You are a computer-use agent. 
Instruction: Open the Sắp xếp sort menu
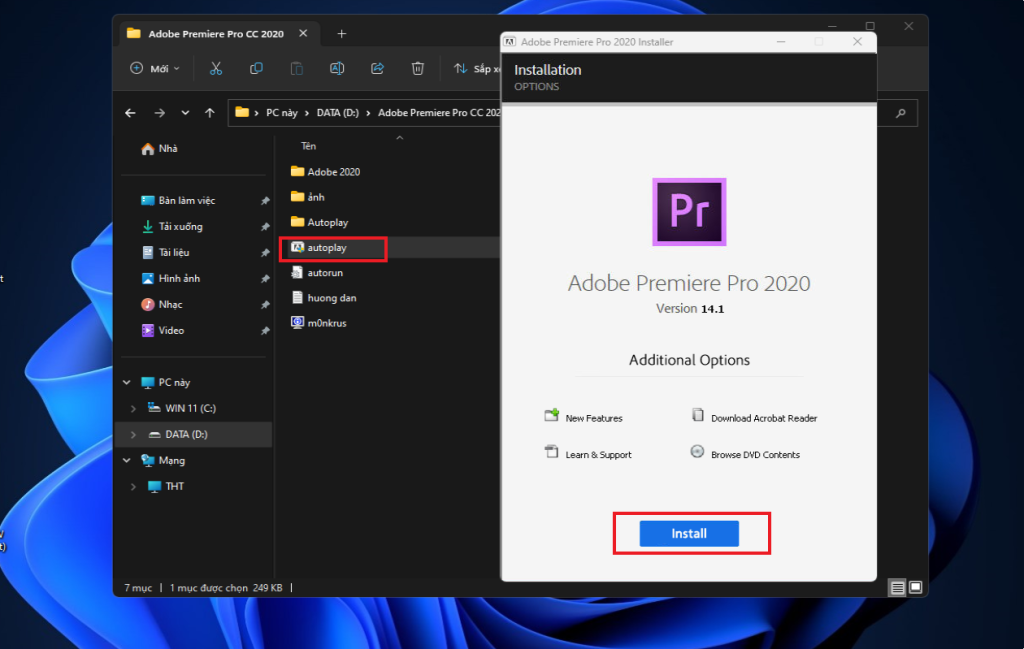477,69
